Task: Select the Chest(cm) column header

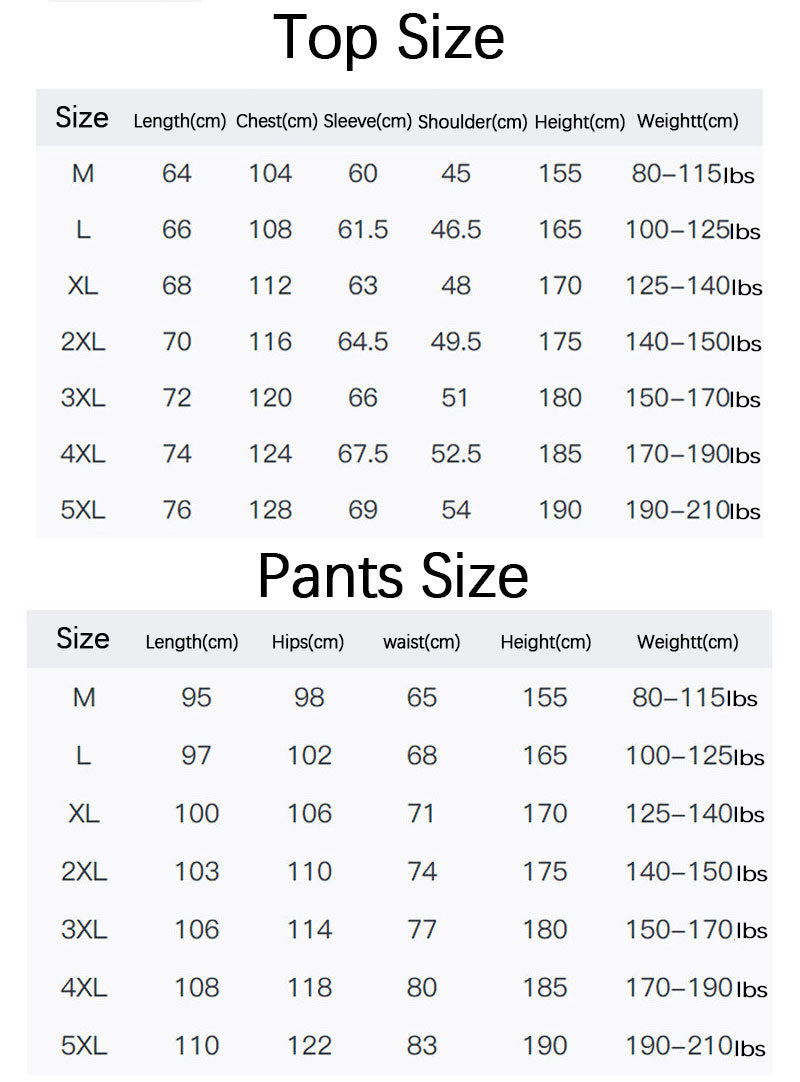Action: point(277,122)
